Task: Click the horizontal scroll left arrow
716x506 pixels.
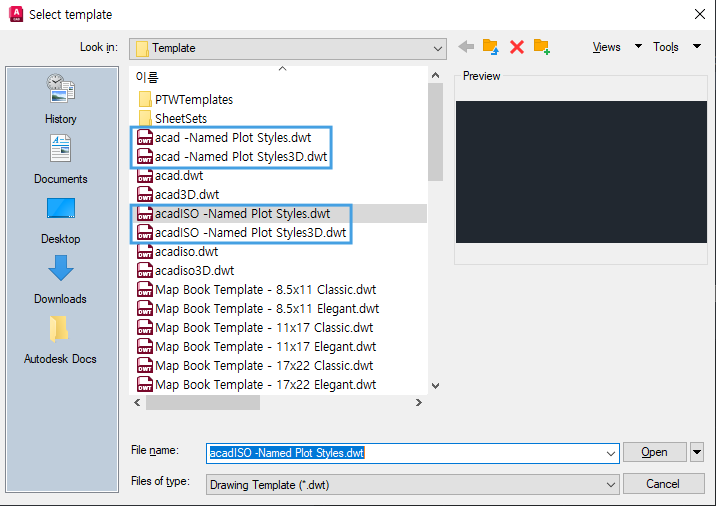Action: (137, 402)
